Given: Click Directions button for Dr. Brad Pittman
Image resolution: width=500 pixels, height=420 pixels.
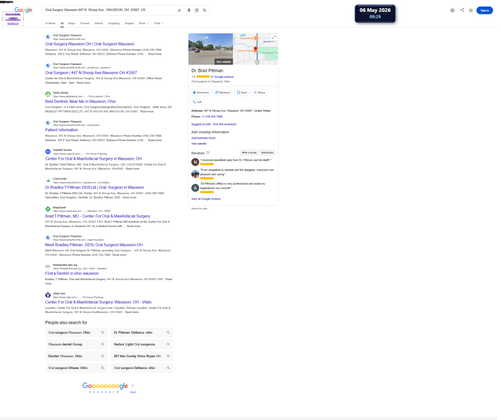Looking at the screenshot, I should pyautogui.click(x=201, y=92).
